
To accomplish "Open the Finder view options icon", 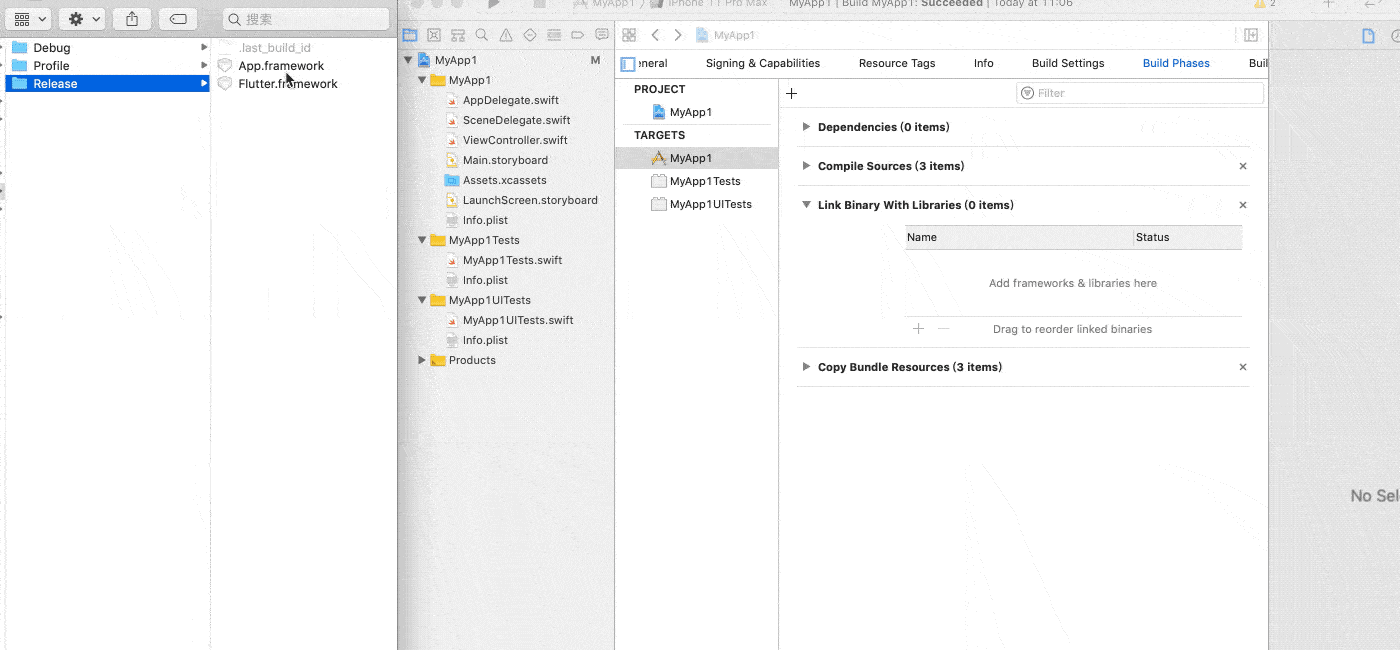I will point(29,19).
